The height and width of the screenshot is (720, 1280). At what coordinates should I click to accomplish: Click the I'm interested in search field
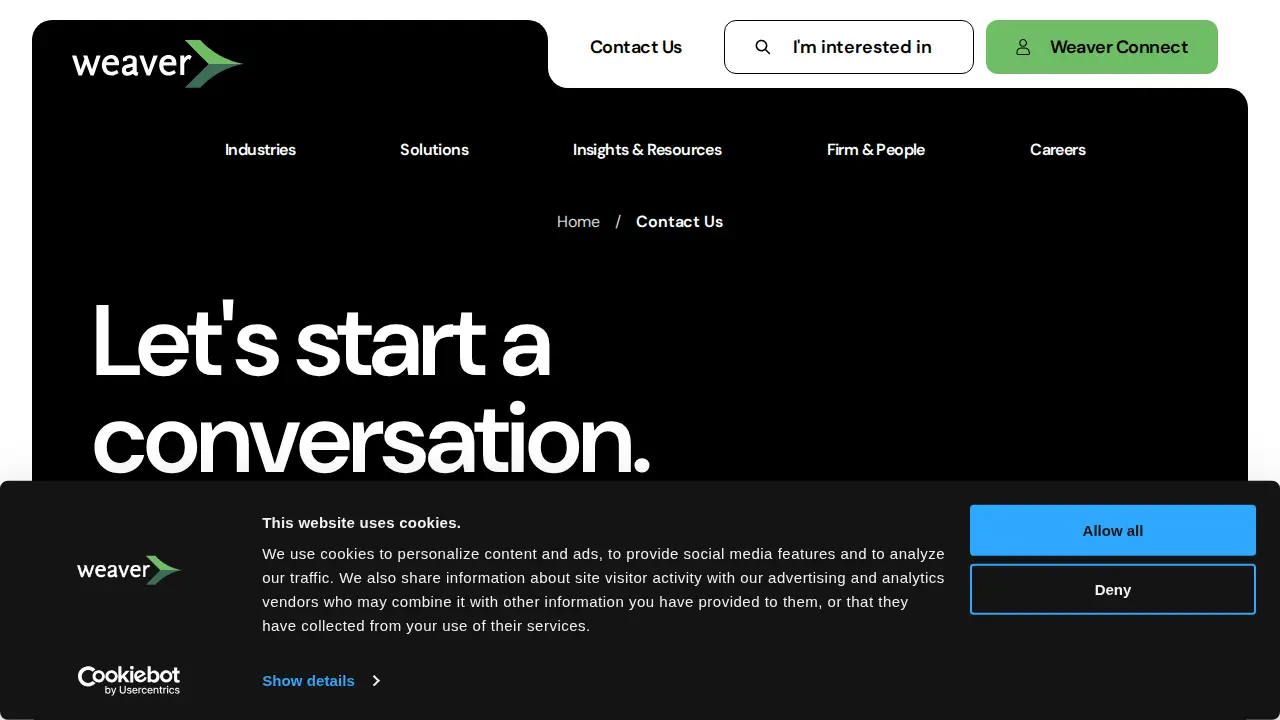(x=849, y=47)
